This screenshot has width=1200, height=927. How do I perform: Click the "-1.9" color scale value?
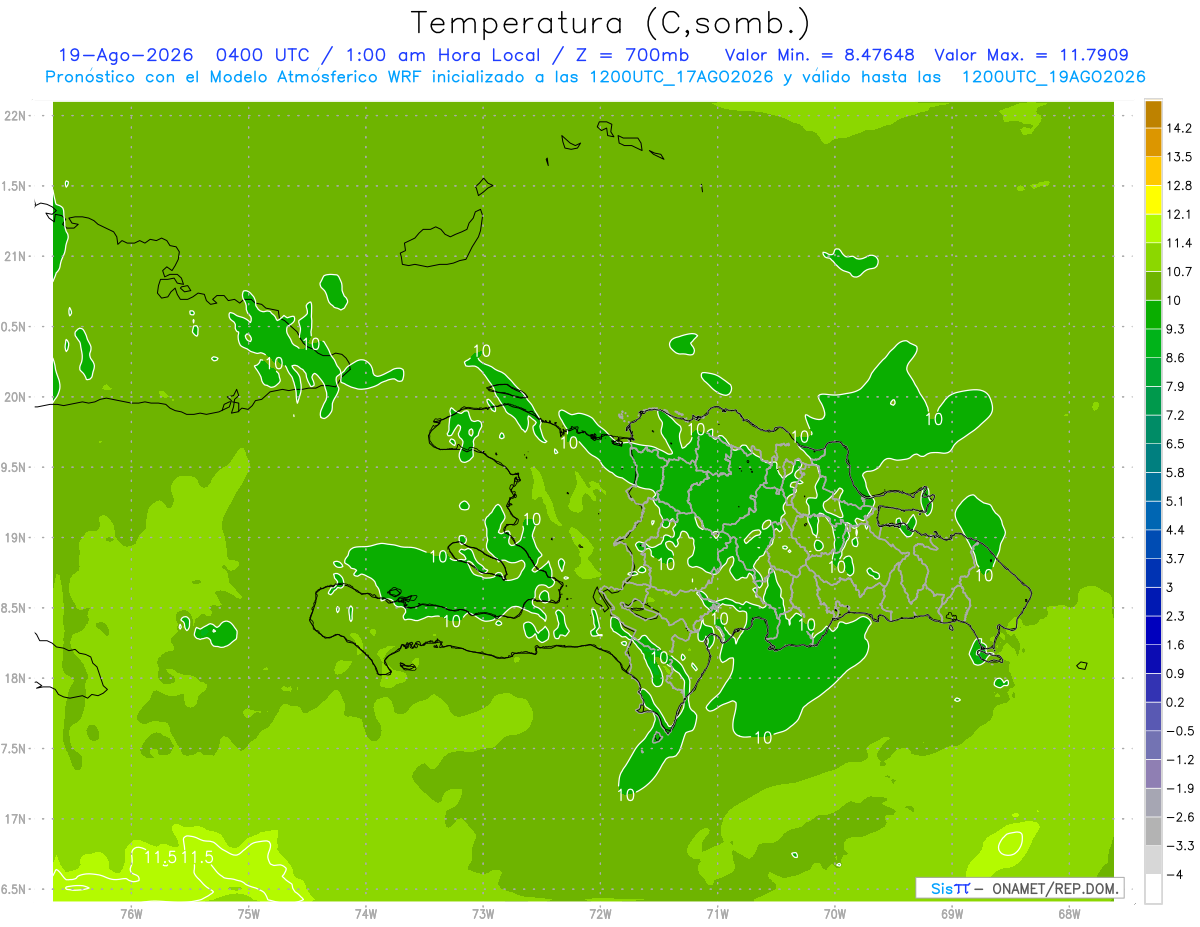tap(1178, 788)
